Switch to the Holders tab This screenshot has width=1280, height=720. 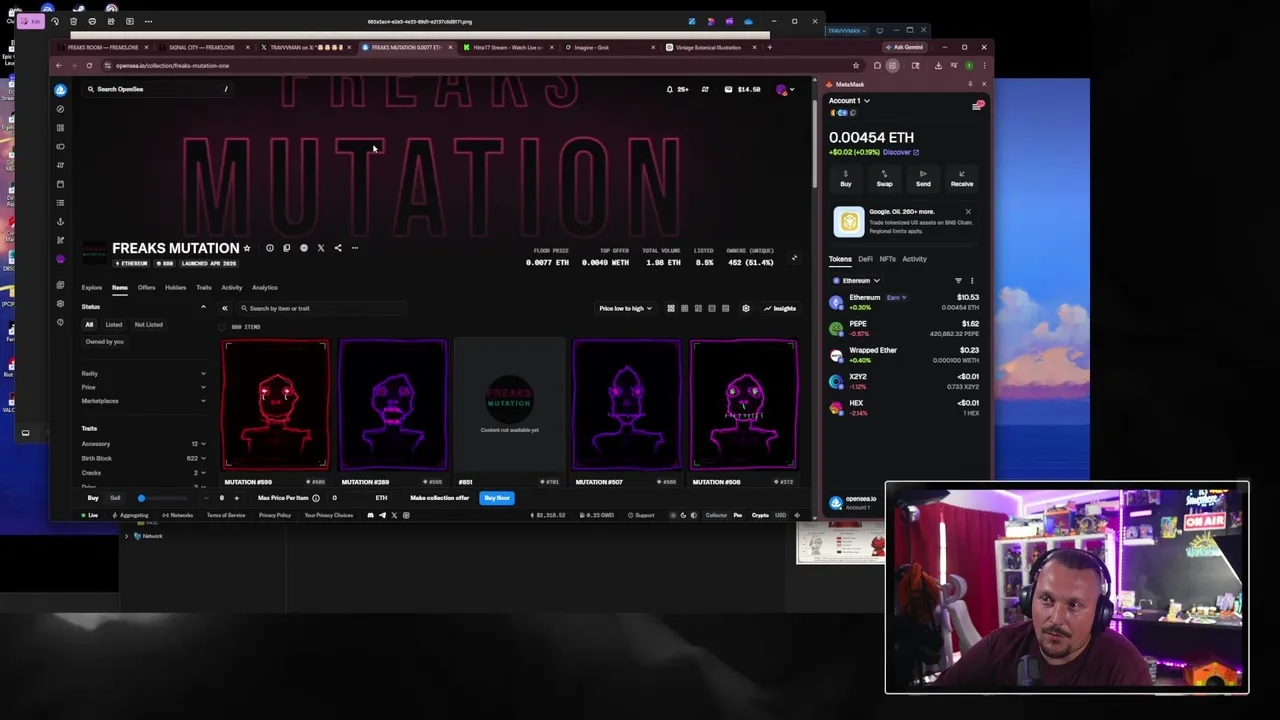point(175,288)
